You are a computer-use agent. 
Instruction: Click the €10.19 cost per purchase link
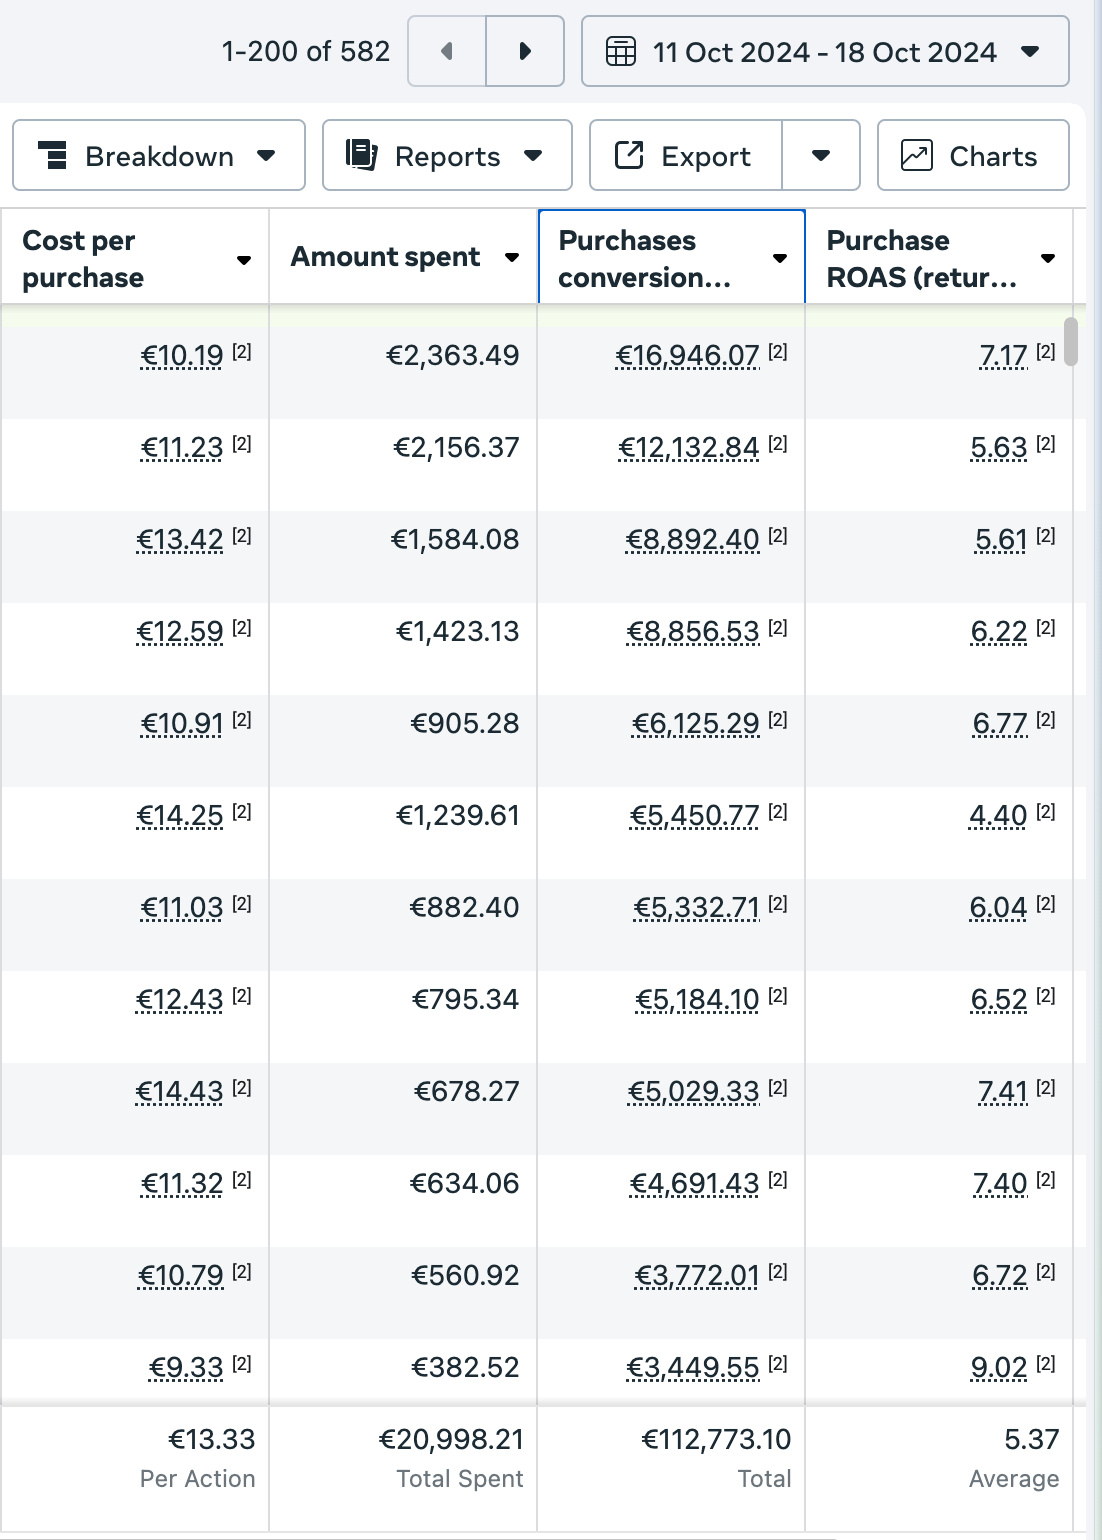click(182, 356)
